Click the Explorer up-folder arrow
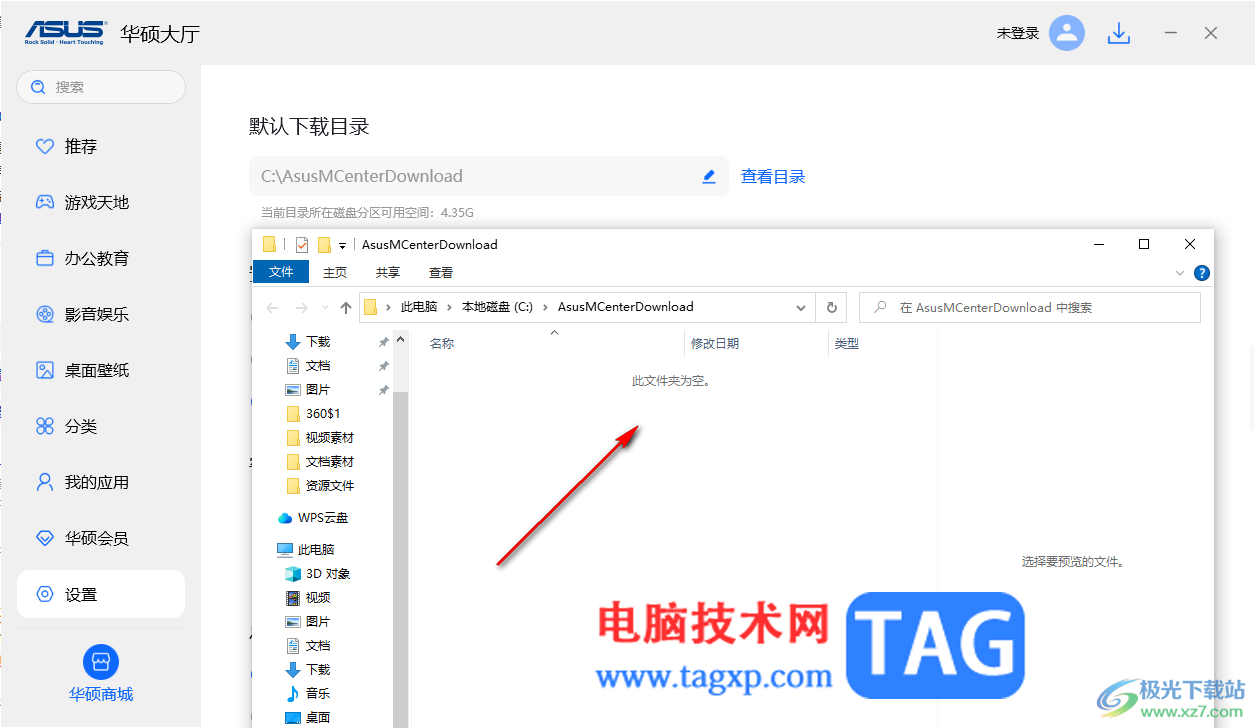This screenshot has width=1256, height=728. (346, 308)
